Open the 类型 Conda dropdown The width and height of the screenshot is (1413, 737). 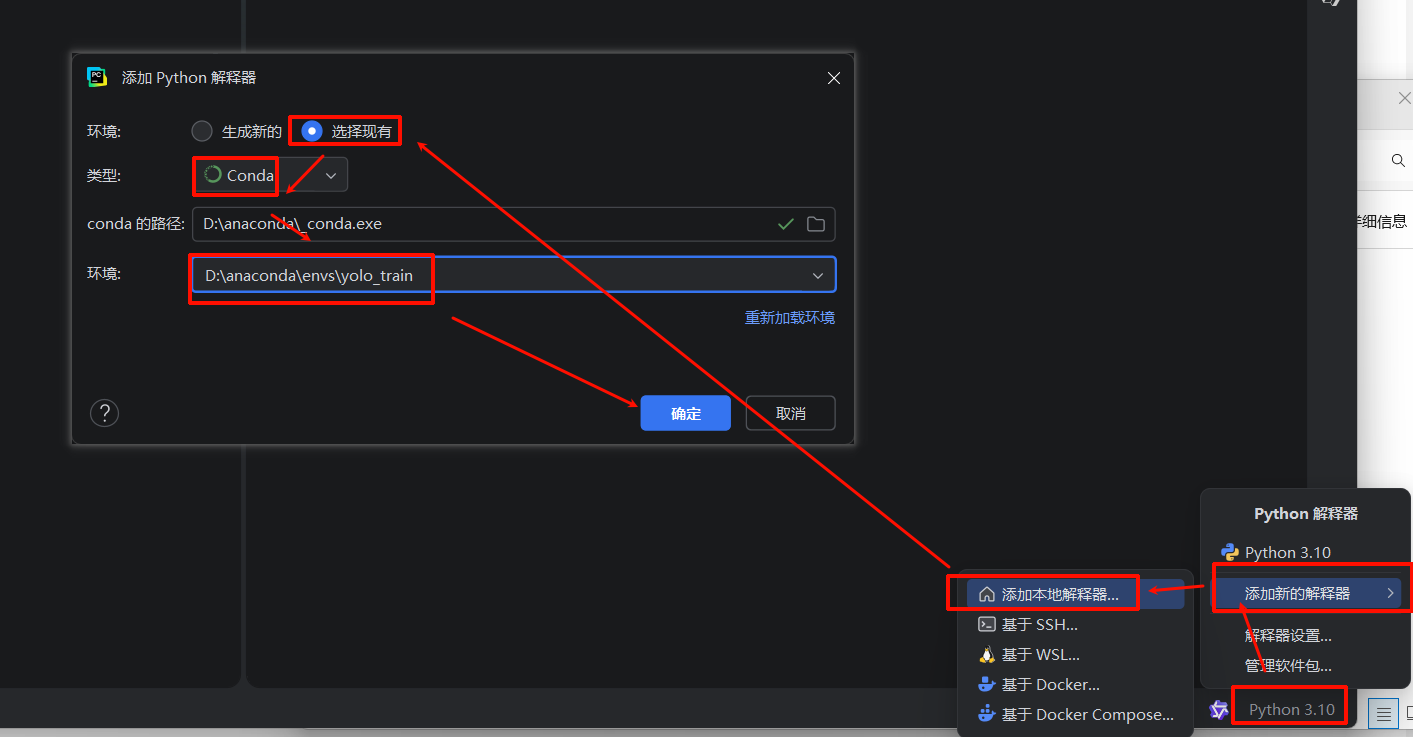pyautogui.click(x=270, y=175)
